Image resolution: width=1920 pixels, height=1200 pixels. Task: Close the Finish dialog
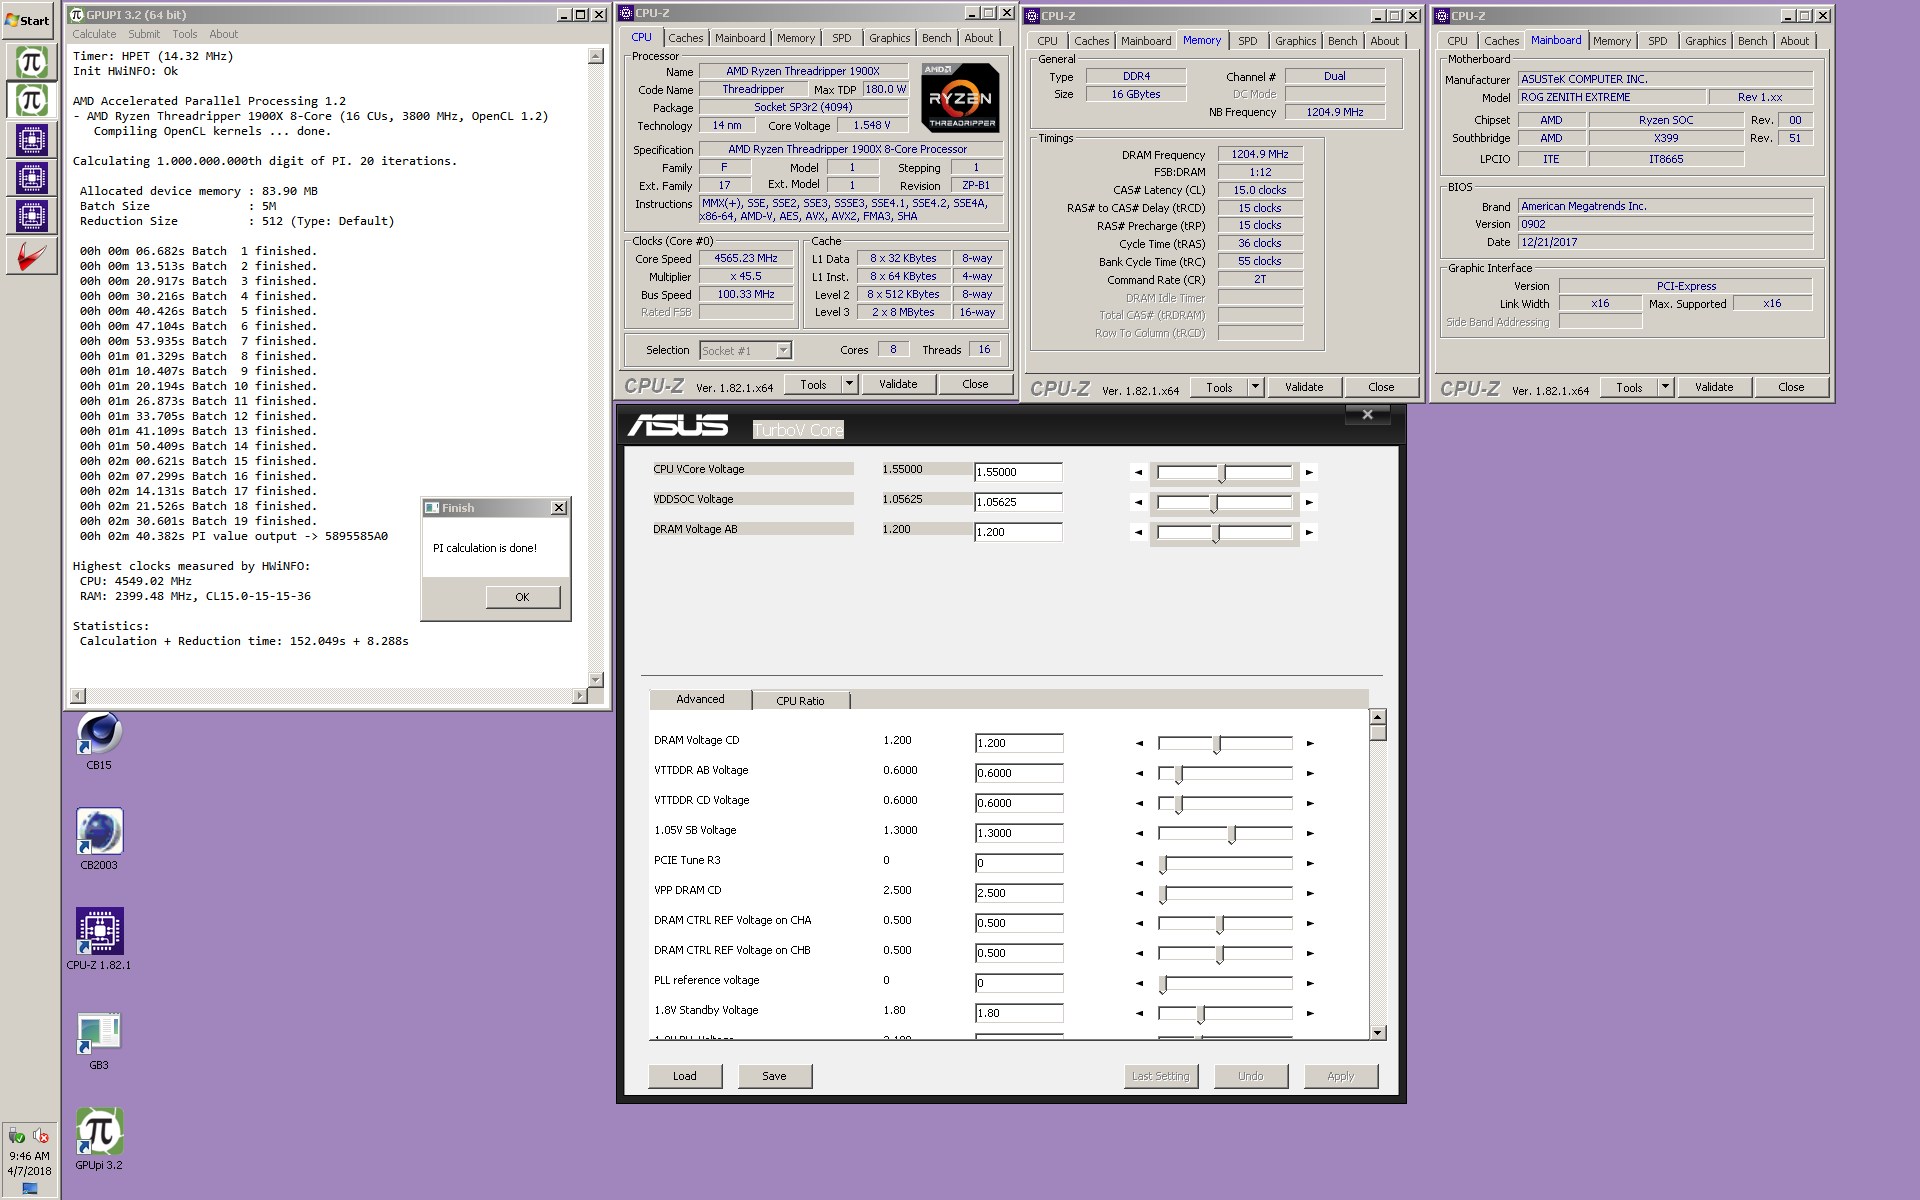(559, 508)
